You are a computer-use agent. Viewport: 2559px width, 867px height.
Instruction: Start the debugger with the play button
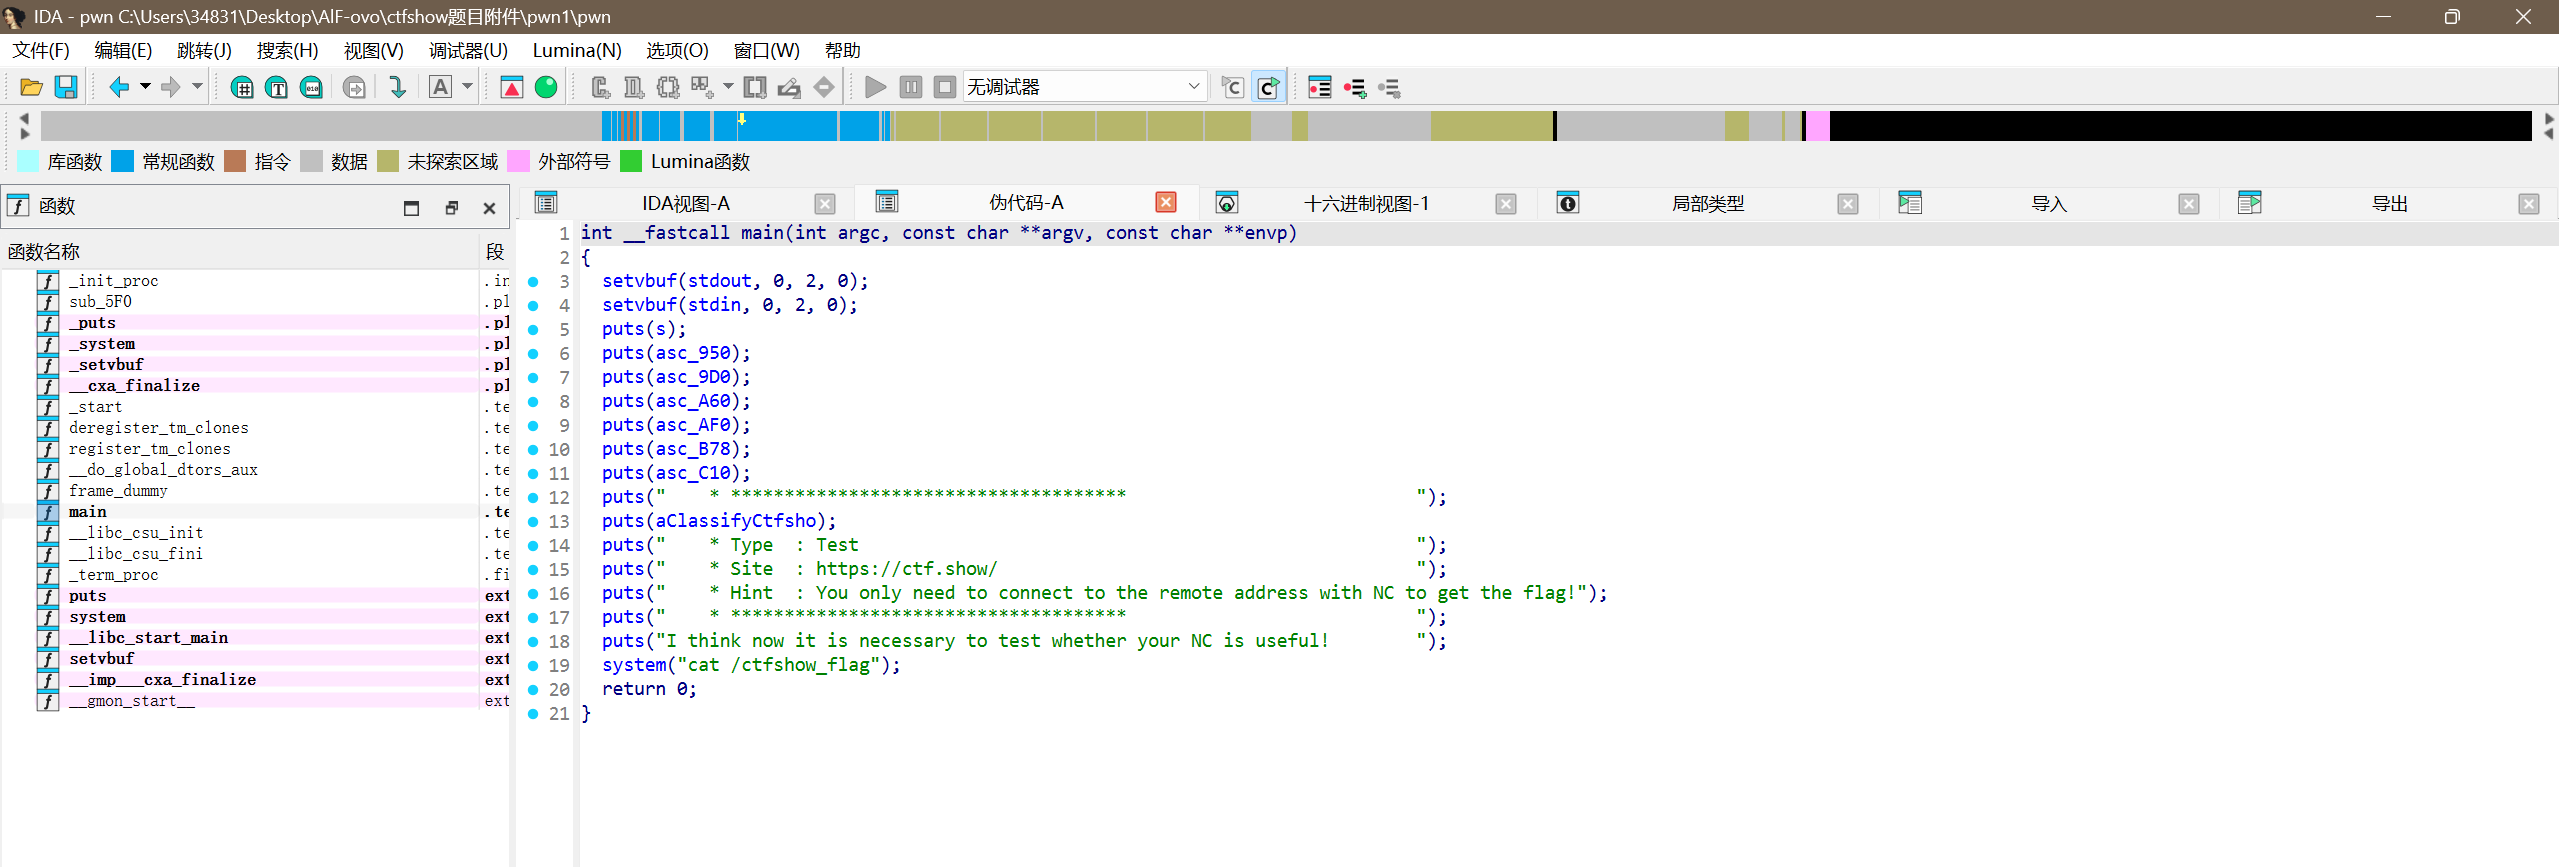(875, 88)
